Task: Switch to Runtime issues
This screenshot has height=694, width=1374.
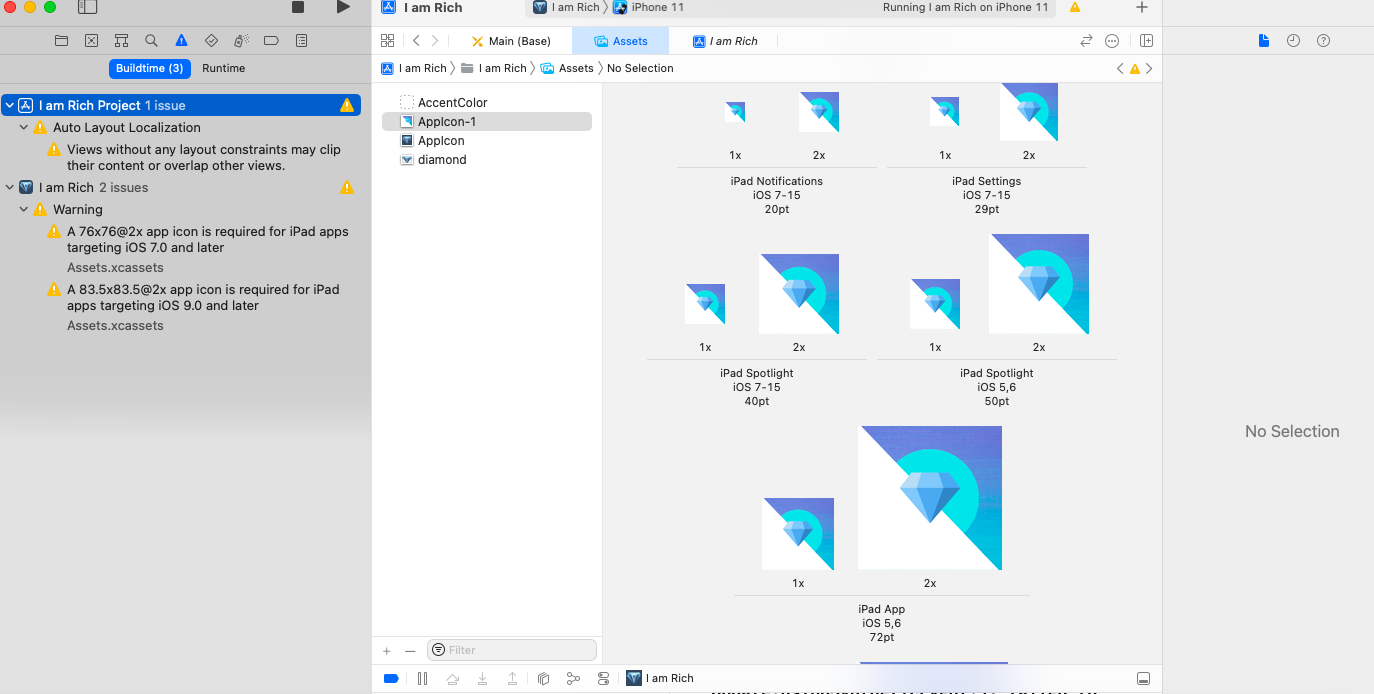Action: [x=223, y=68]
